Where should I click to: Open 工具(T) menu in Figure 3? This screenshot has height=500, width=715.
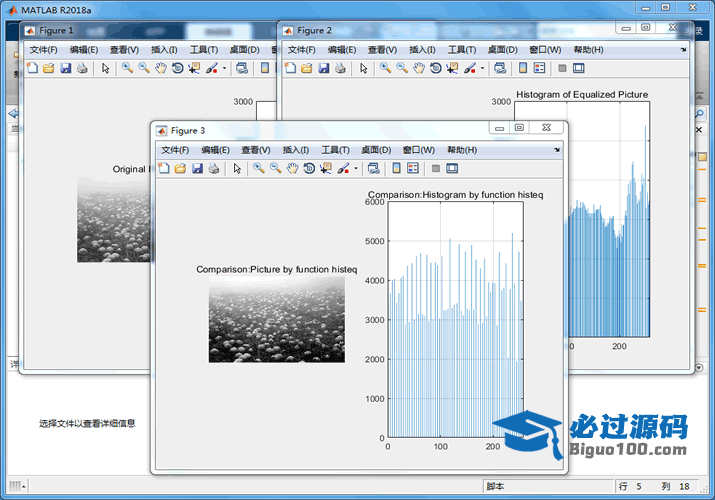[x=336, y=150]
